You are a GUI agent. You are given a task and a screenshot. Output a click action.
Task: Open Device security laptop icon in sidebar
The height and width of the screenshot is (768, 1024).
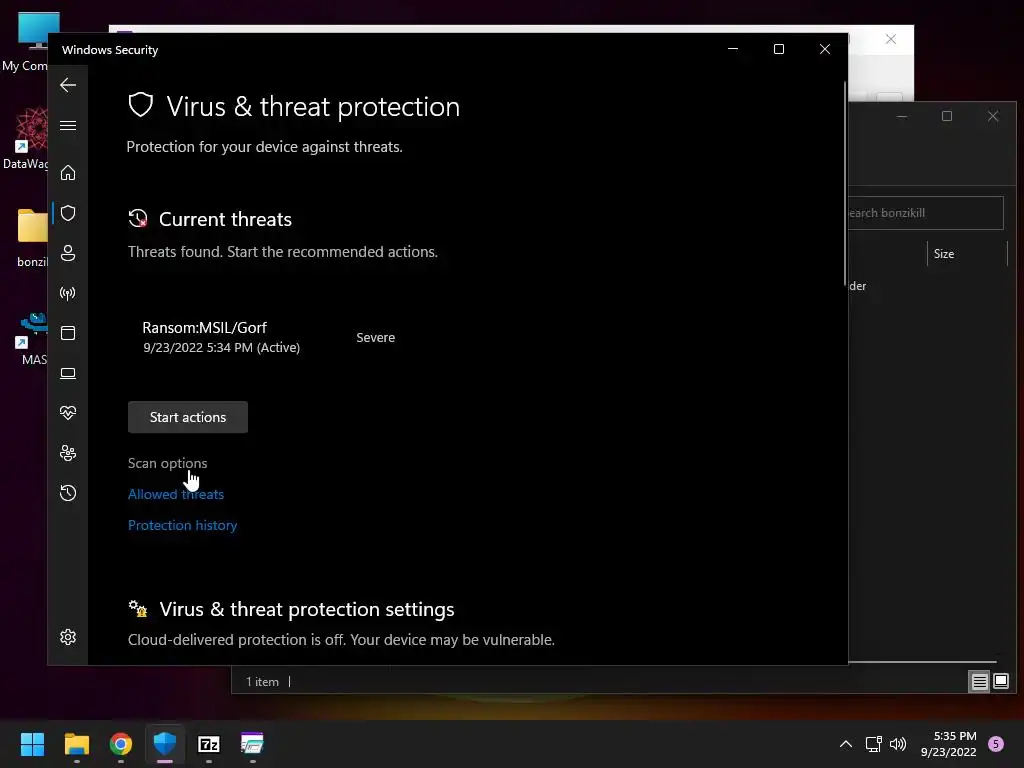click(68, 373)
